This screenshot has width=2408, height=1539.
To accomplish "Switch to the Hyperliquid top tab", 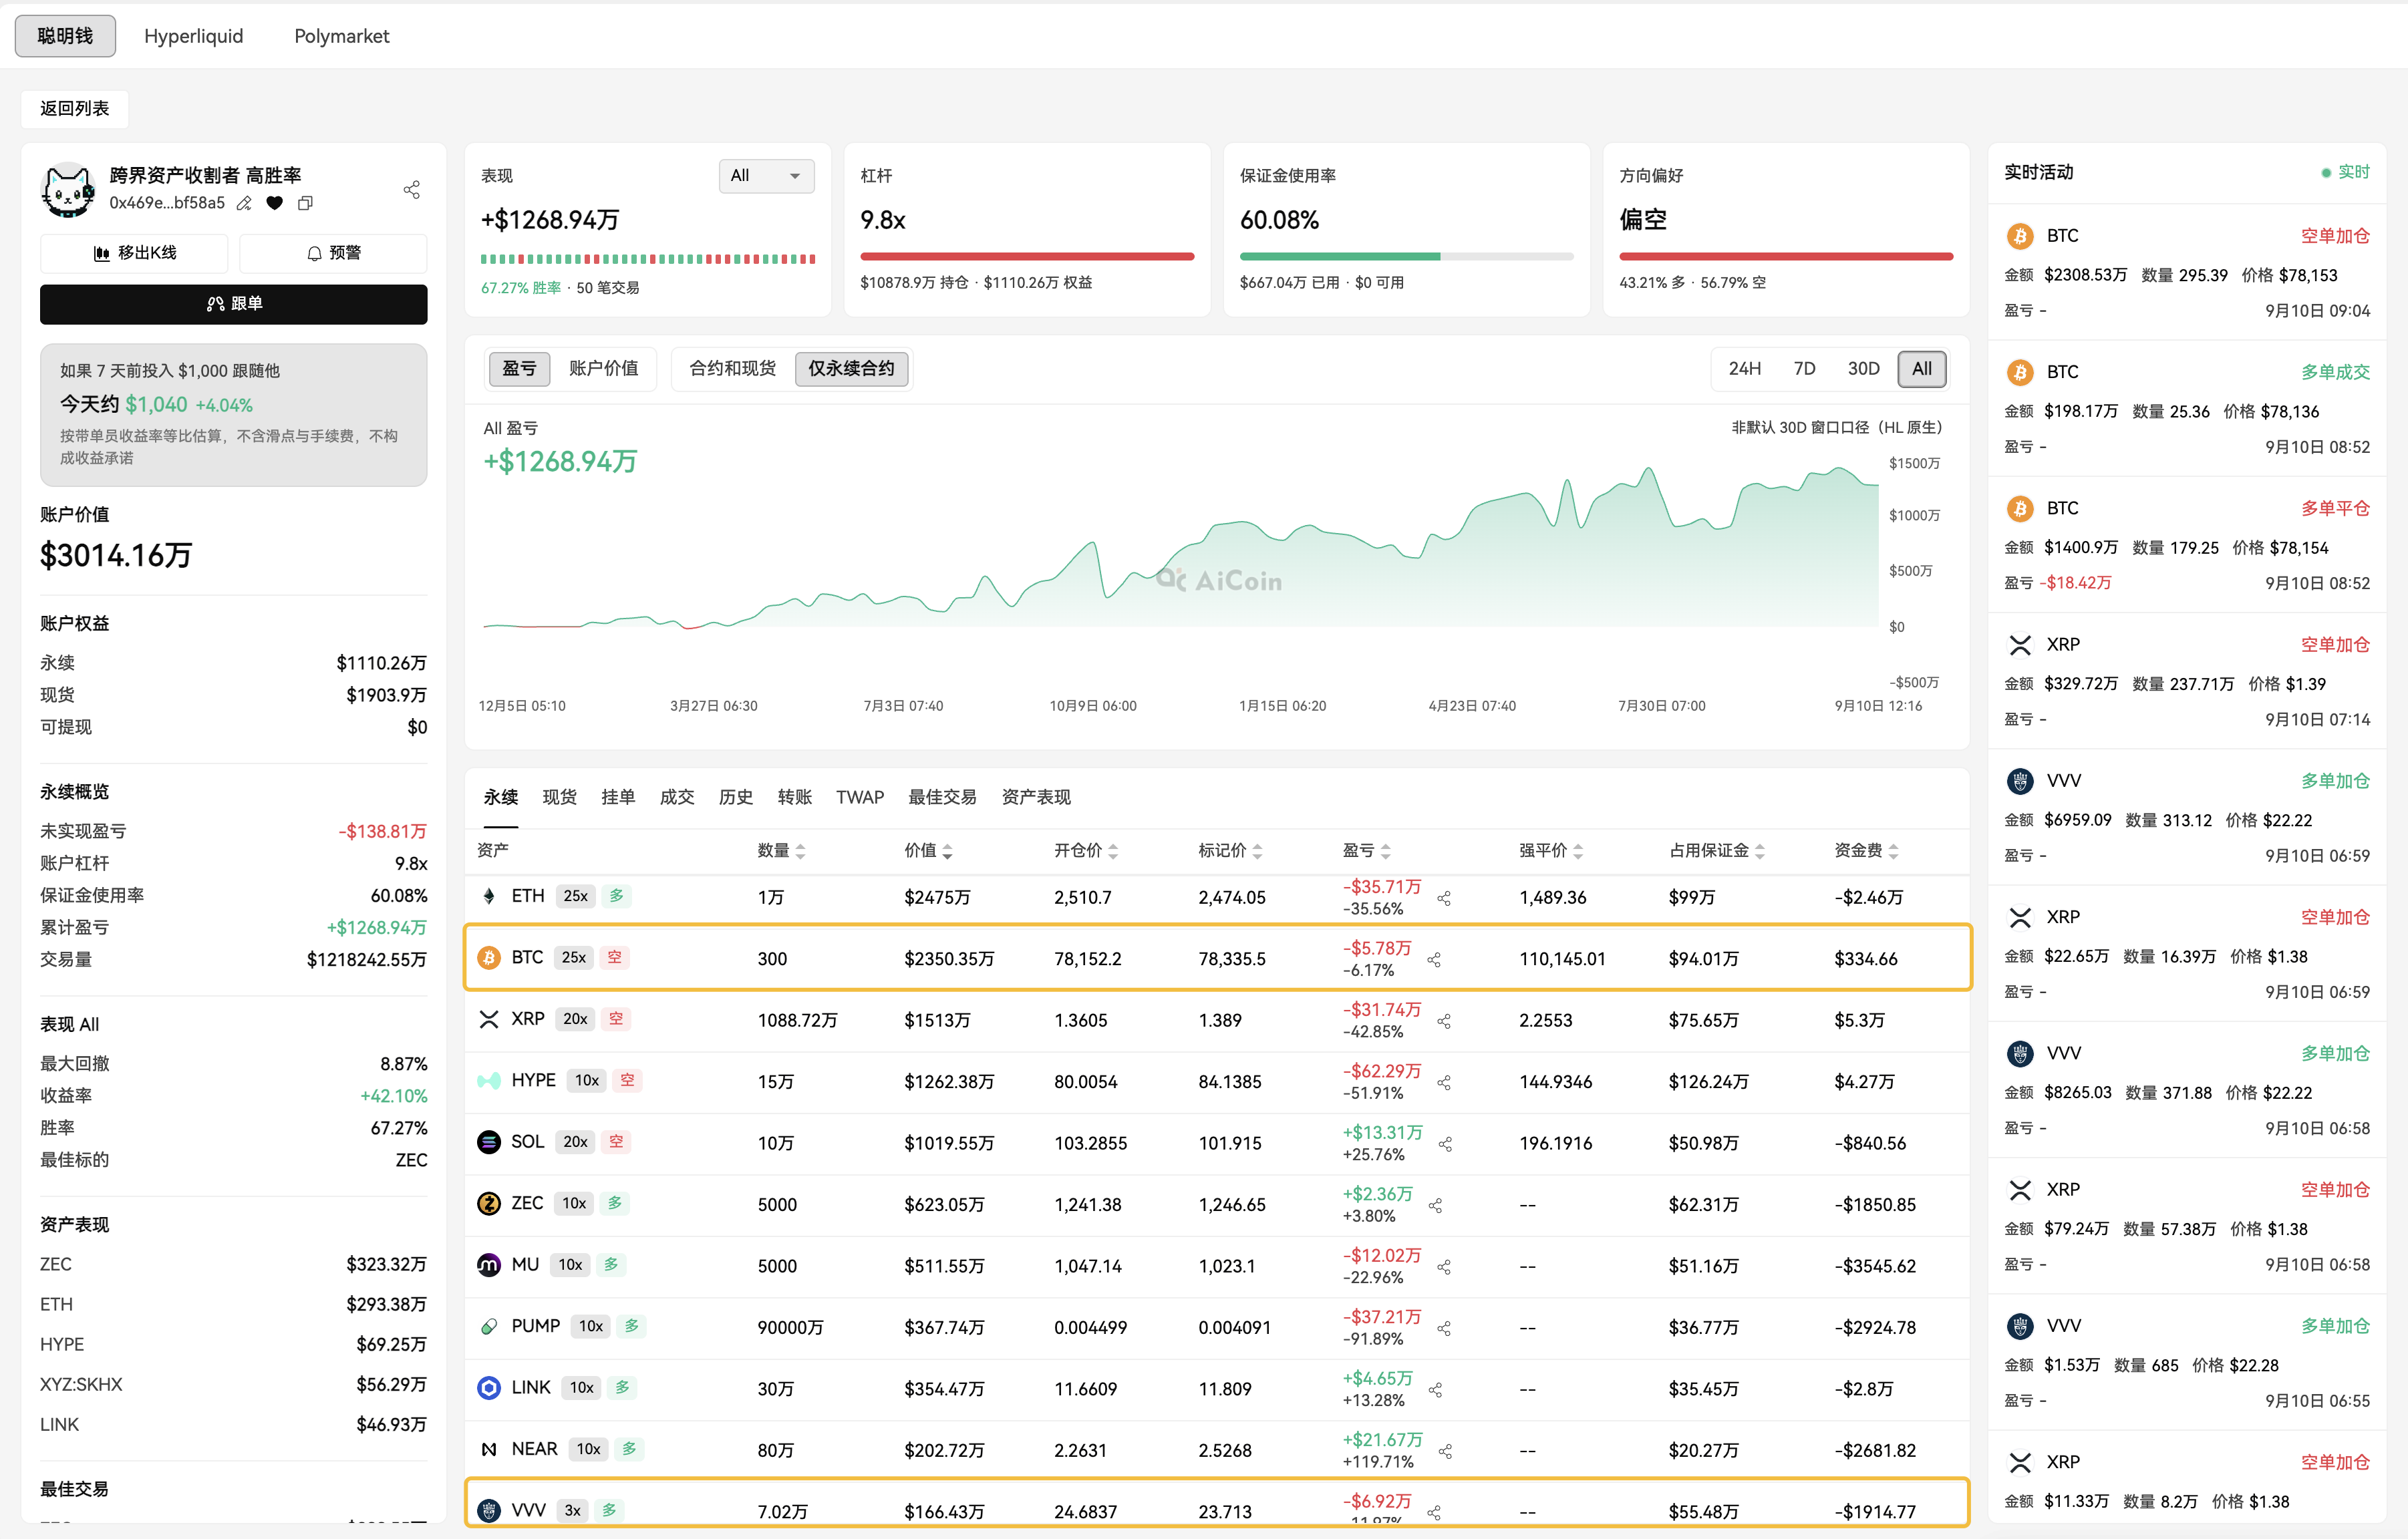I will coord(194,36).
